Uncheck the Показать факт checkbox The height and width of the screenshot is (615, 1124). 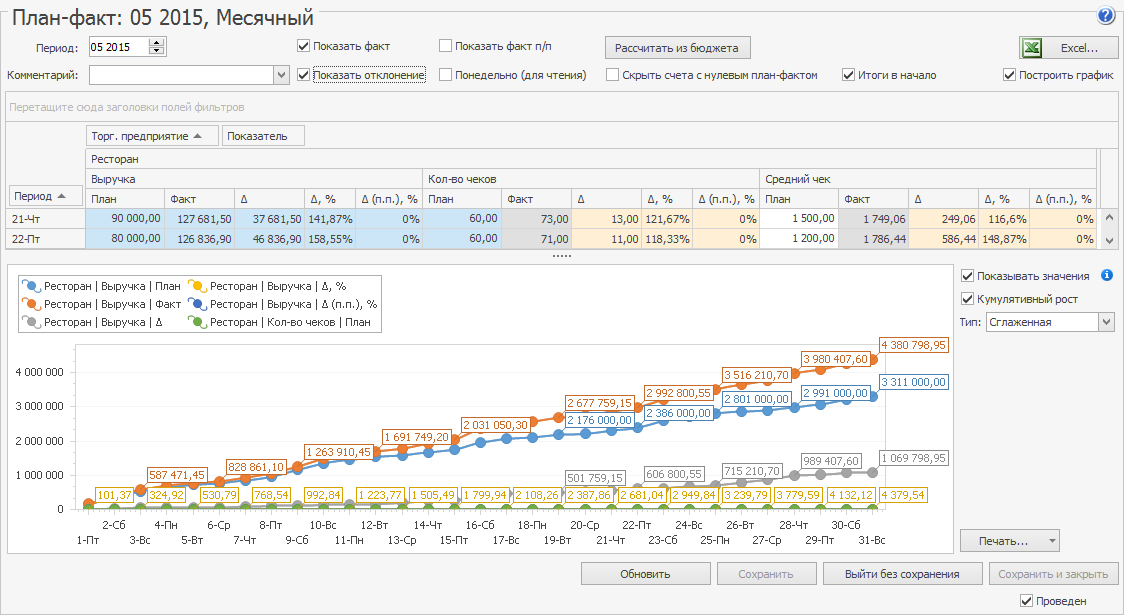click(x=303, y=46)
